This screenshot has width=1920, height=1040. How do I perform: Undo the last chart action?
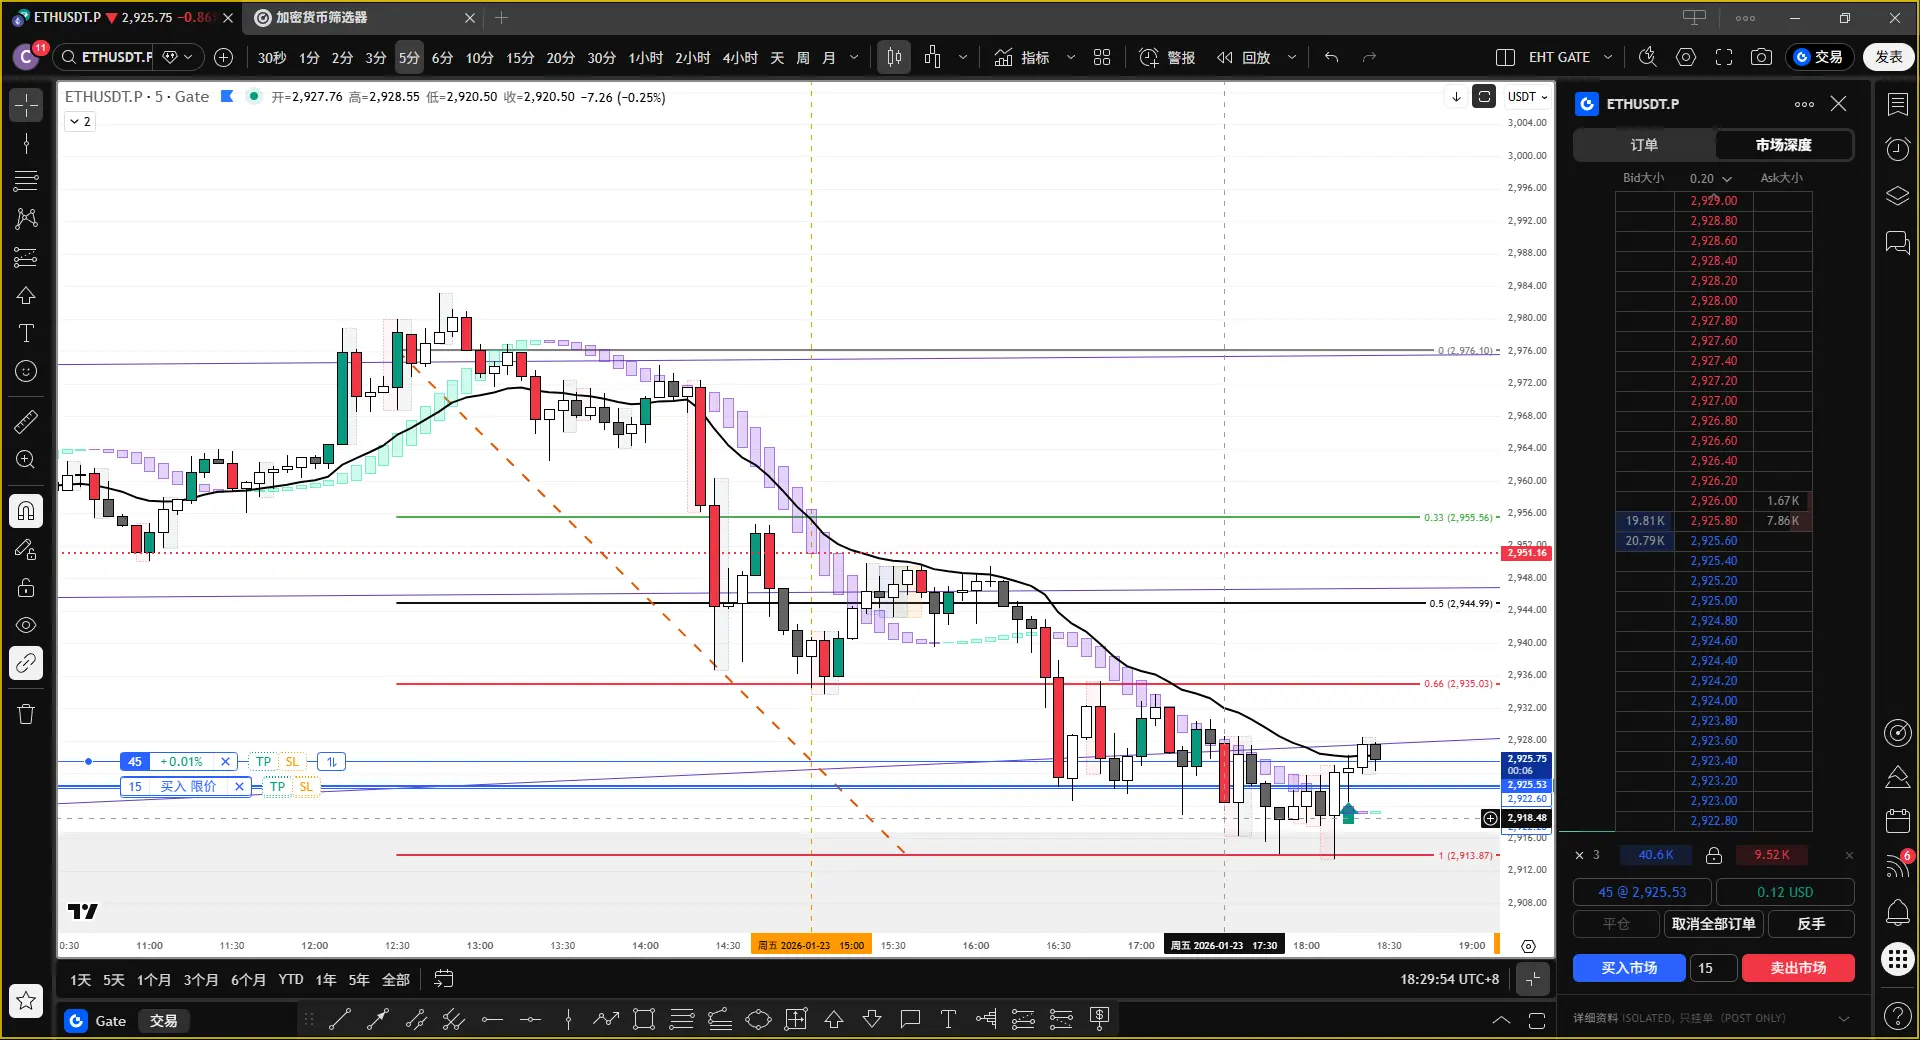1331,58
